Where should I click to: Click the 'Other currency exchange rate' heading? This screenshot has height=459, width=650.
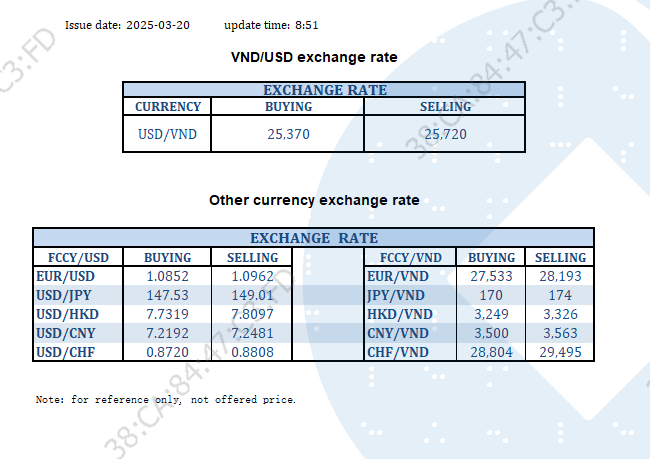pos(314,200)
